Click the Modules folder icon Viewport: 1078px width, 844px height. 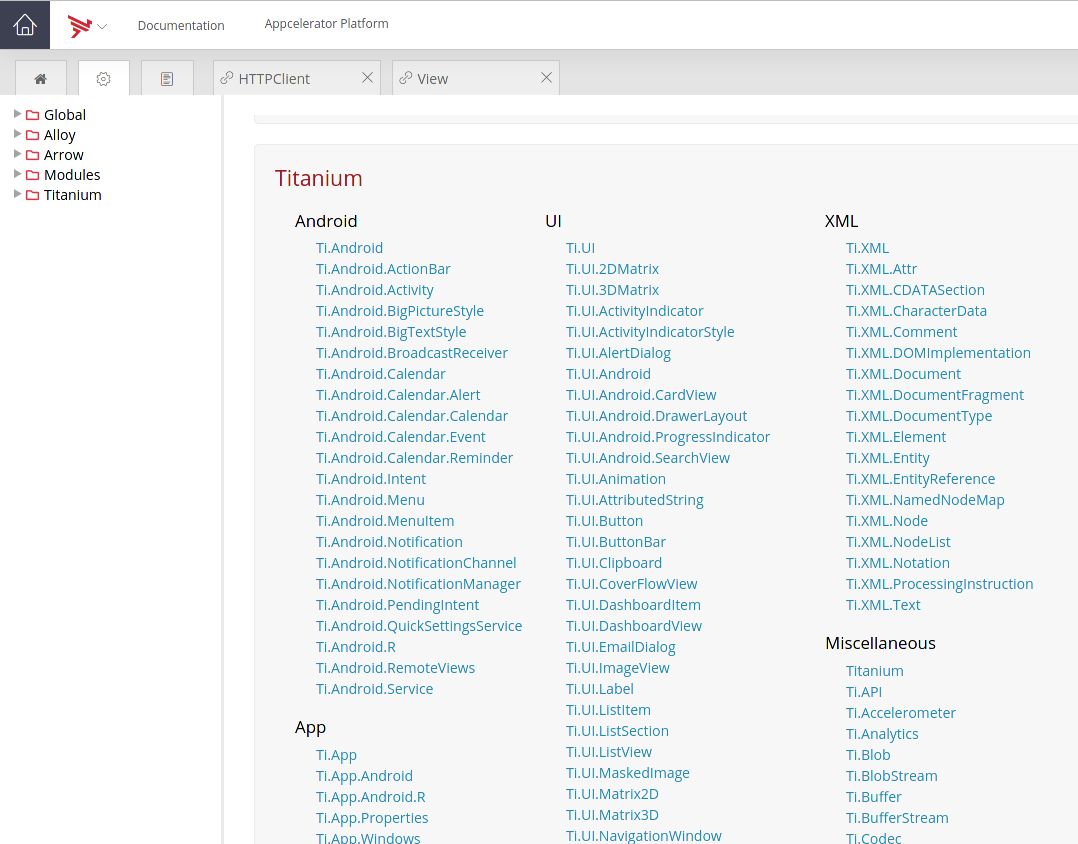pos(32,175)
